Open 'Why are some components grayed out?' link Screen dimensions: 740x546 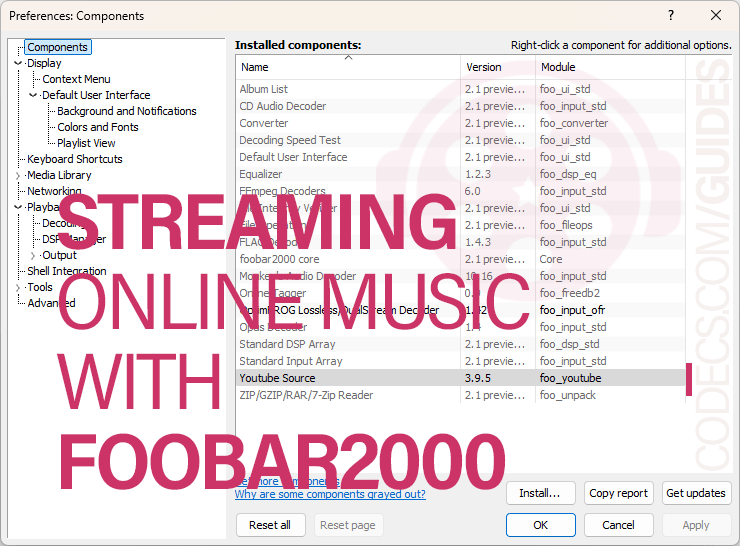pos(330,494)
